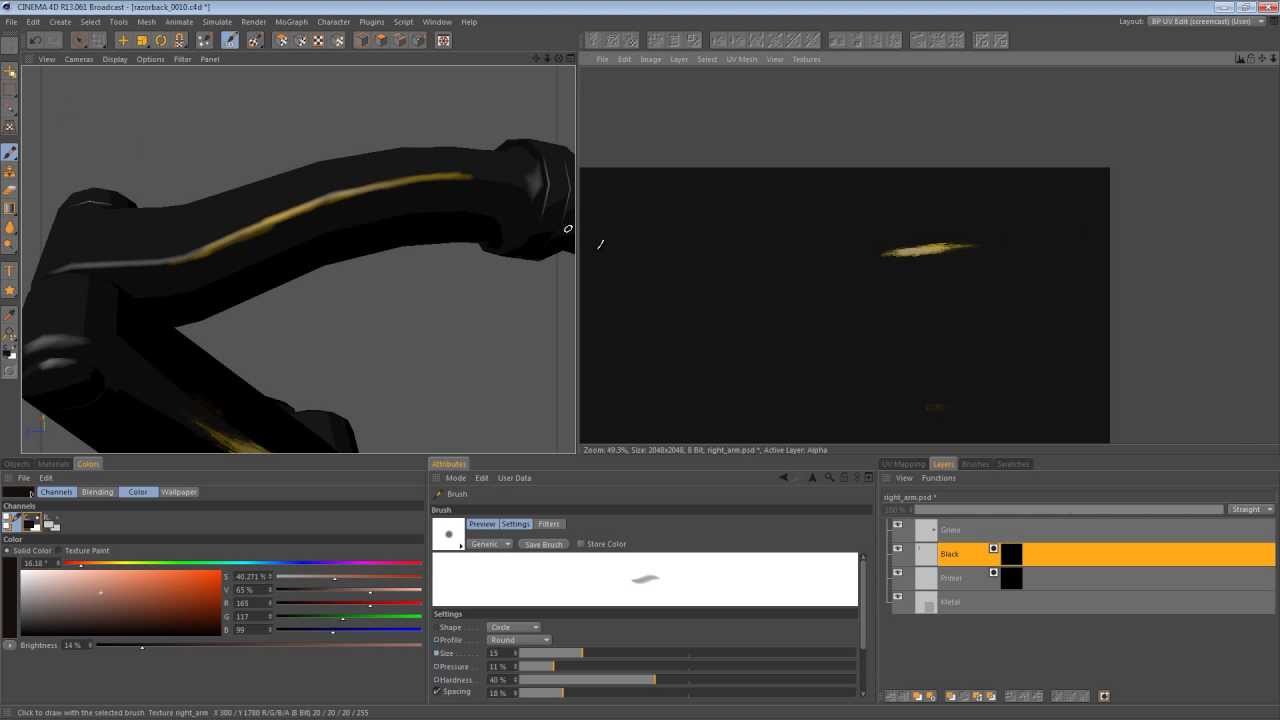This screenshot has width=1280, height=720.
Task: Click the layer mask link icon on Black layer
Action: point(993,548)
